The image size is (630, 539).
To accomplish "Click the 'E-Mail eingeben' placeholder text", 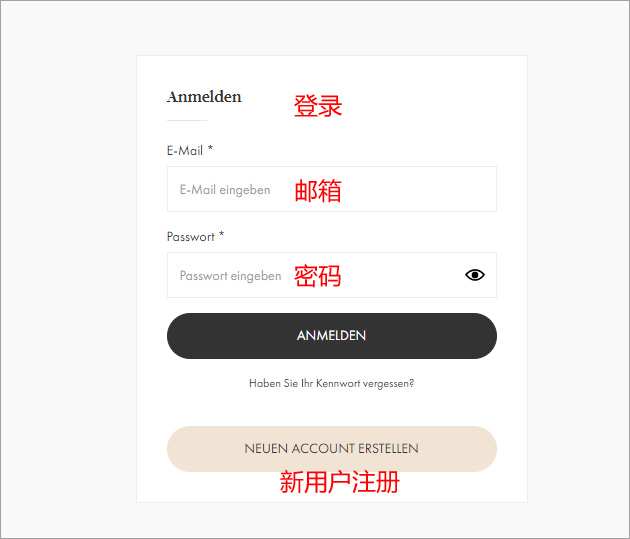I will pos(225,190).
